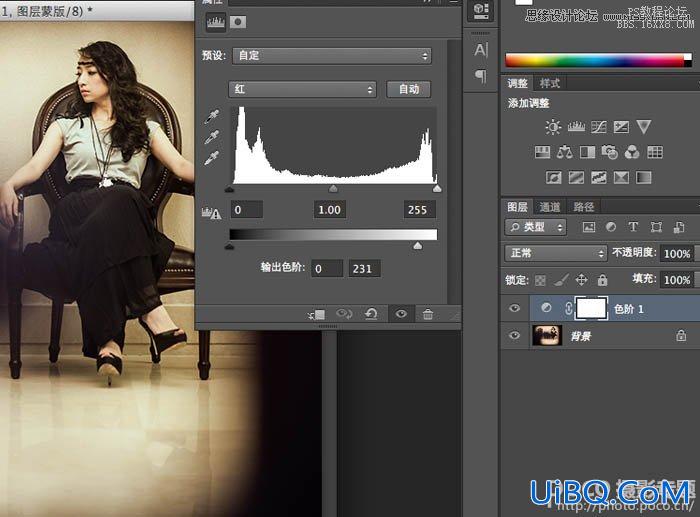Add Exposure adjustment

[621, 127]
